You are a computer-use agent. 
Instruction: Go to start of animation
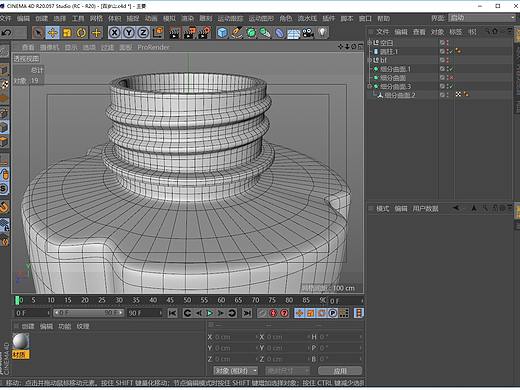pos(172,313)
